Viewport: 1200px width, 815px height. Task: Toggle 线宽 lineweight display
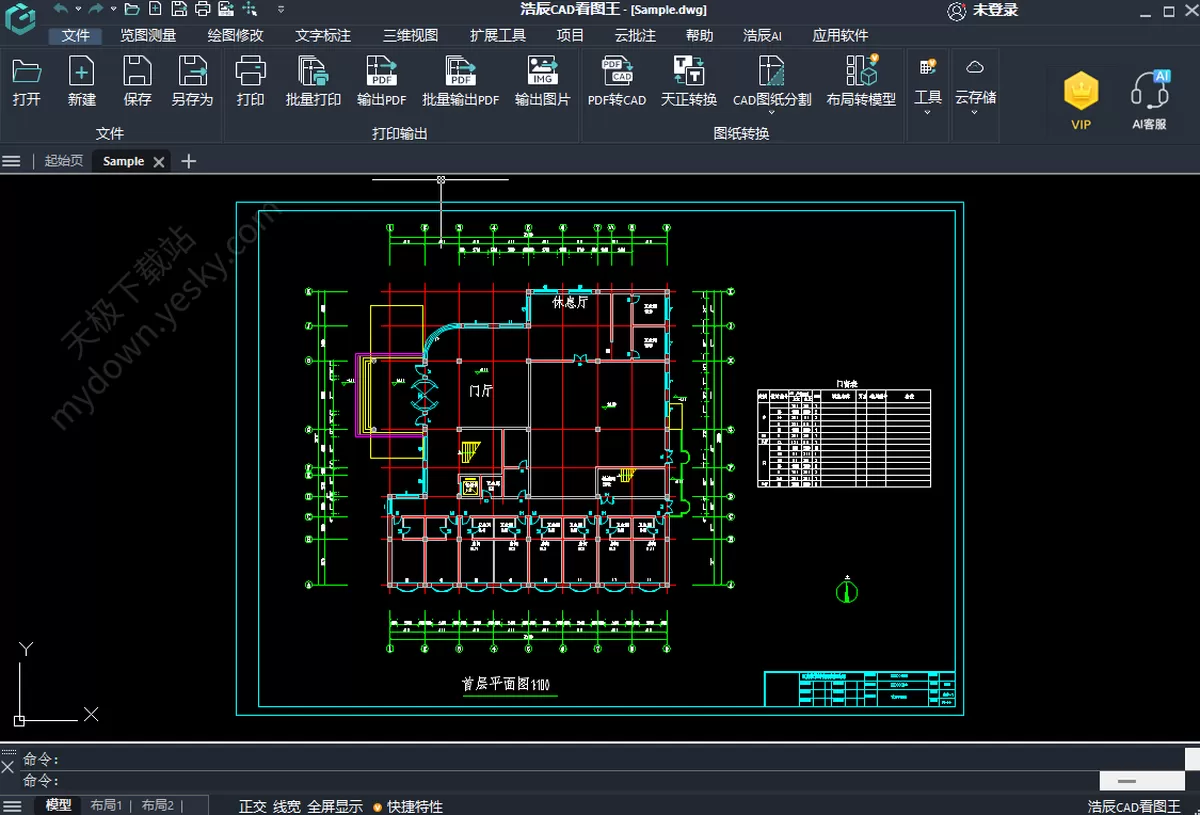tap(287, 806)
